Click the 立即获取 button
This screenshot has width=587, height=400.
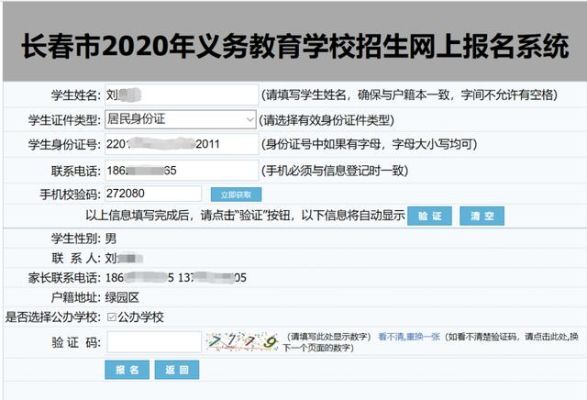coord(236,195)
